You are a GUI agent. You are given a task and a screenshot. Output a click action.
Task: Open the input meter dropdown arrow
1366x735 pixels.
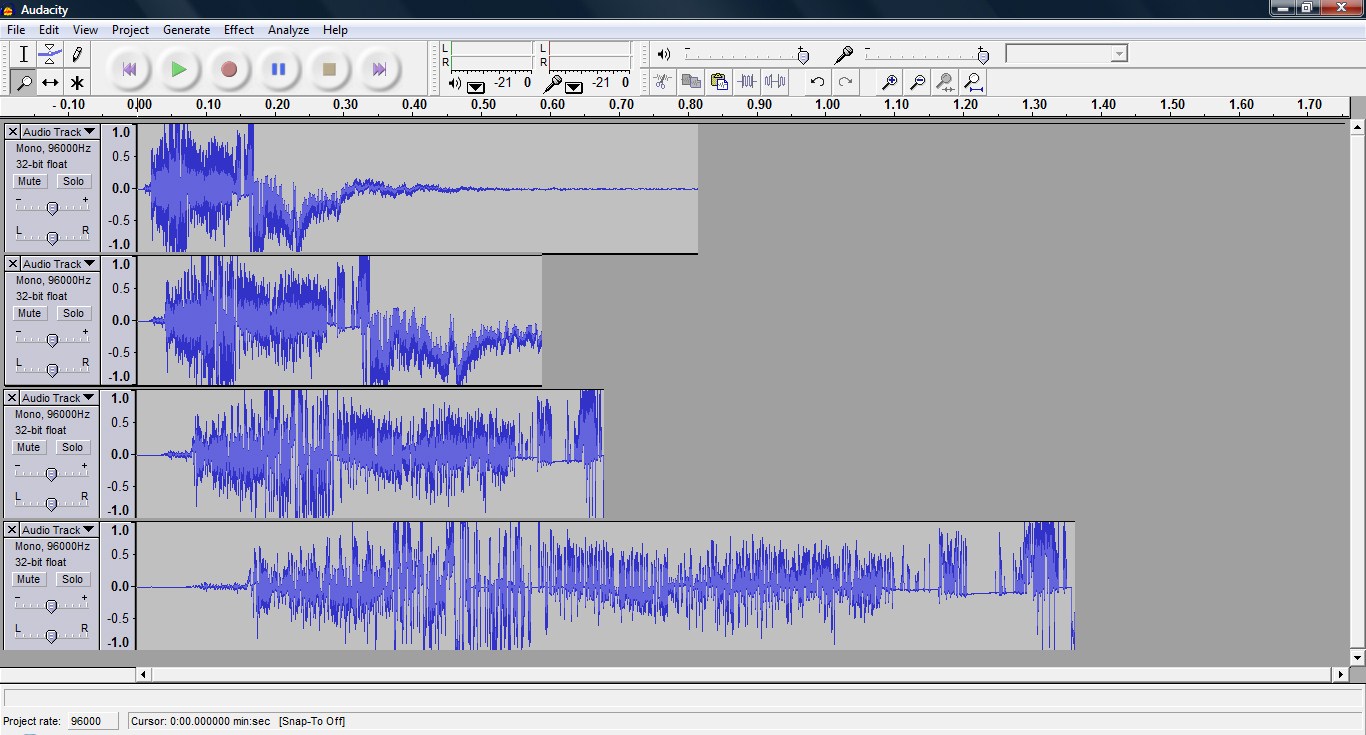(x=574, y=87)
